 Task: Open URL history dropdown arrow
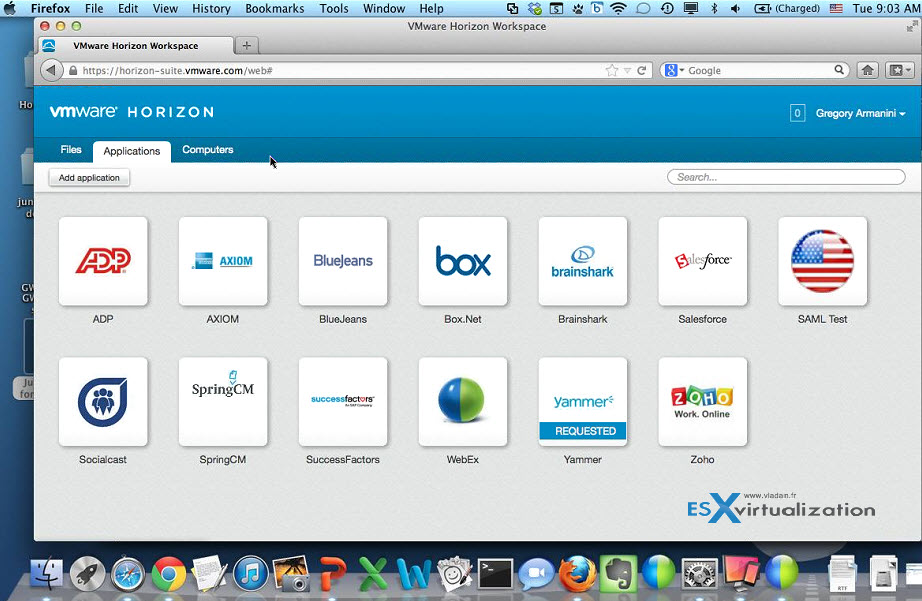tap(627, 71)
